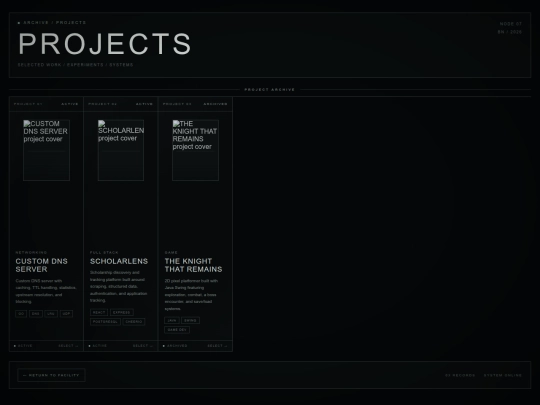The width and height of the screenshot is (540, 405).
Task: Click the ScholarLens description text
Action: click(118, 287)
